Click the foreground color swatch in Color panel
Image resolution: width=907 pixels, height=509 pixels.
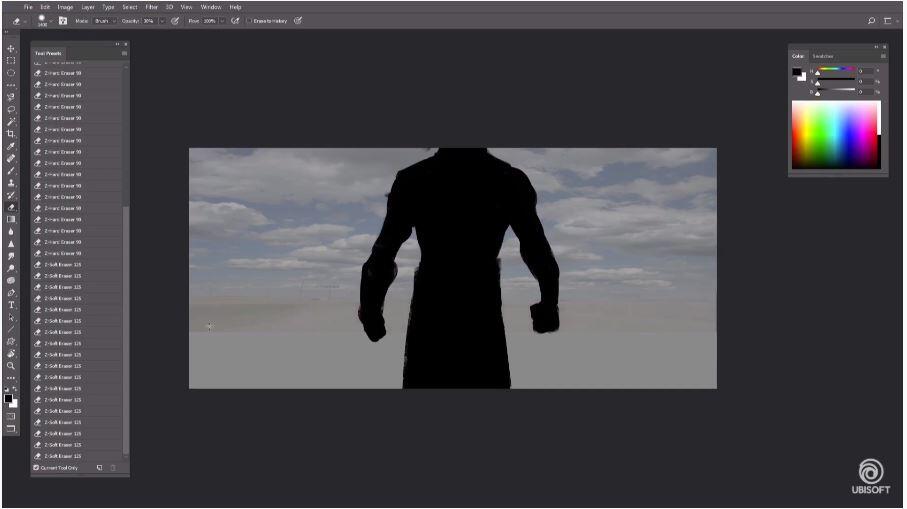[797, 72]
